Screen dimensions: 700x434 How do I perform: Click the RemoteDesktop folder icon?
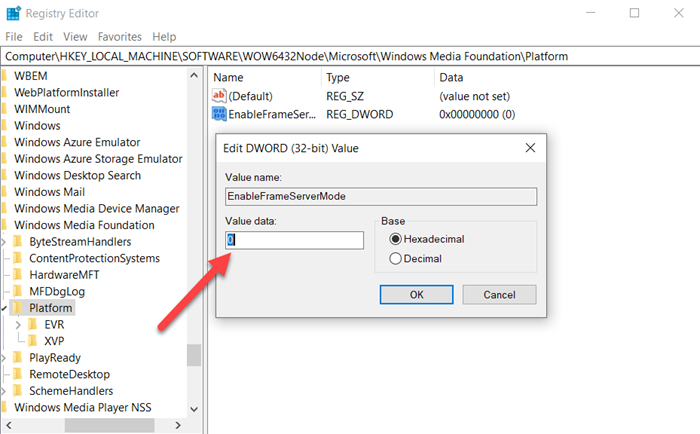click(x=18, y=374)
